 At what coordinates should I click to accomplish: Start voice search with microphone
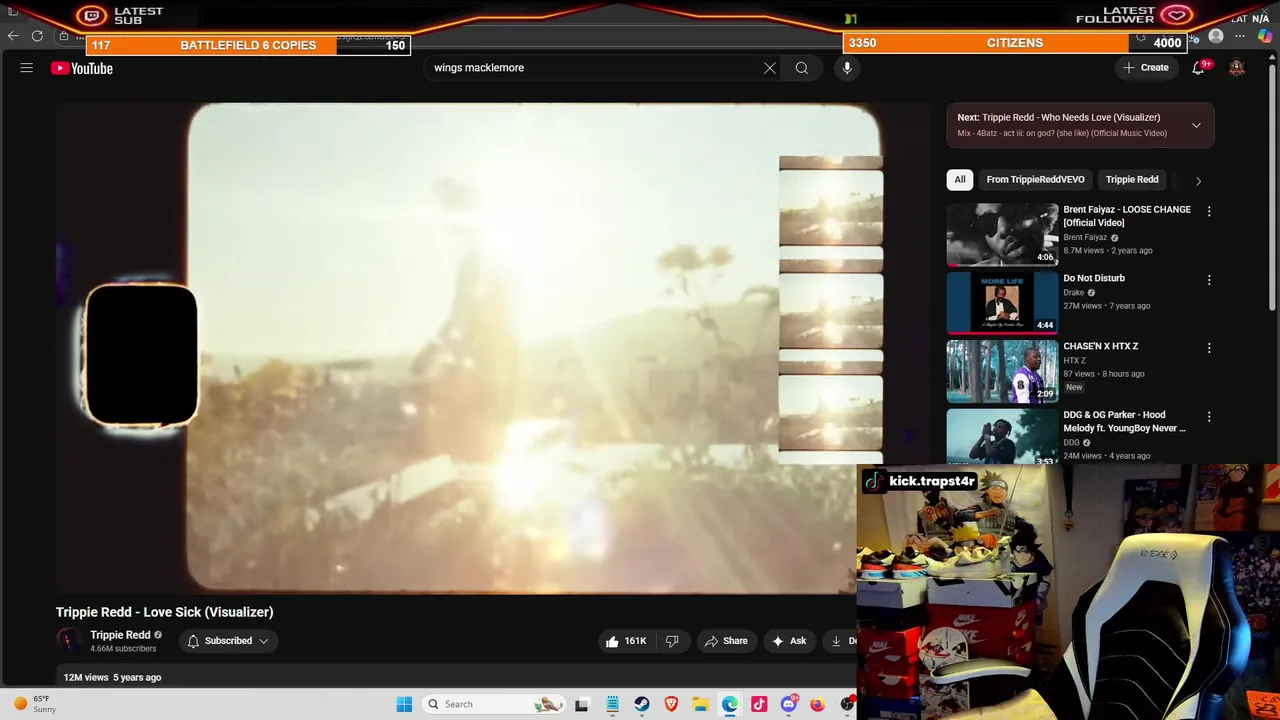847,68
